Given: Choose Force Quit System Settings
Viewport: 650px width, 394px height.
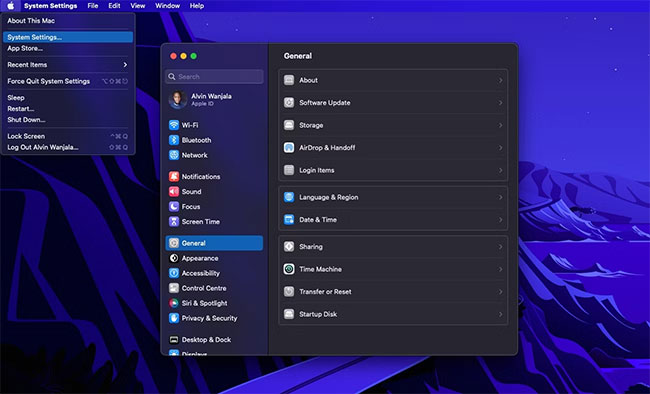Looking at the screenshot, I should [68, 81].
